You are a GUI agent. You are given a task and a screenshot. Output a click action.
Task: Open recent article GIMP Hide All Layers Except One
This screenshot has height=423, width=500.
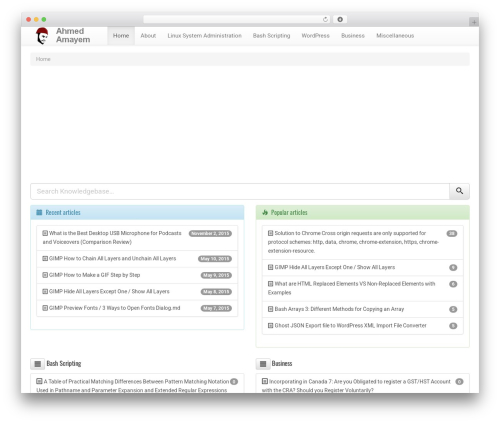(109, 291)
